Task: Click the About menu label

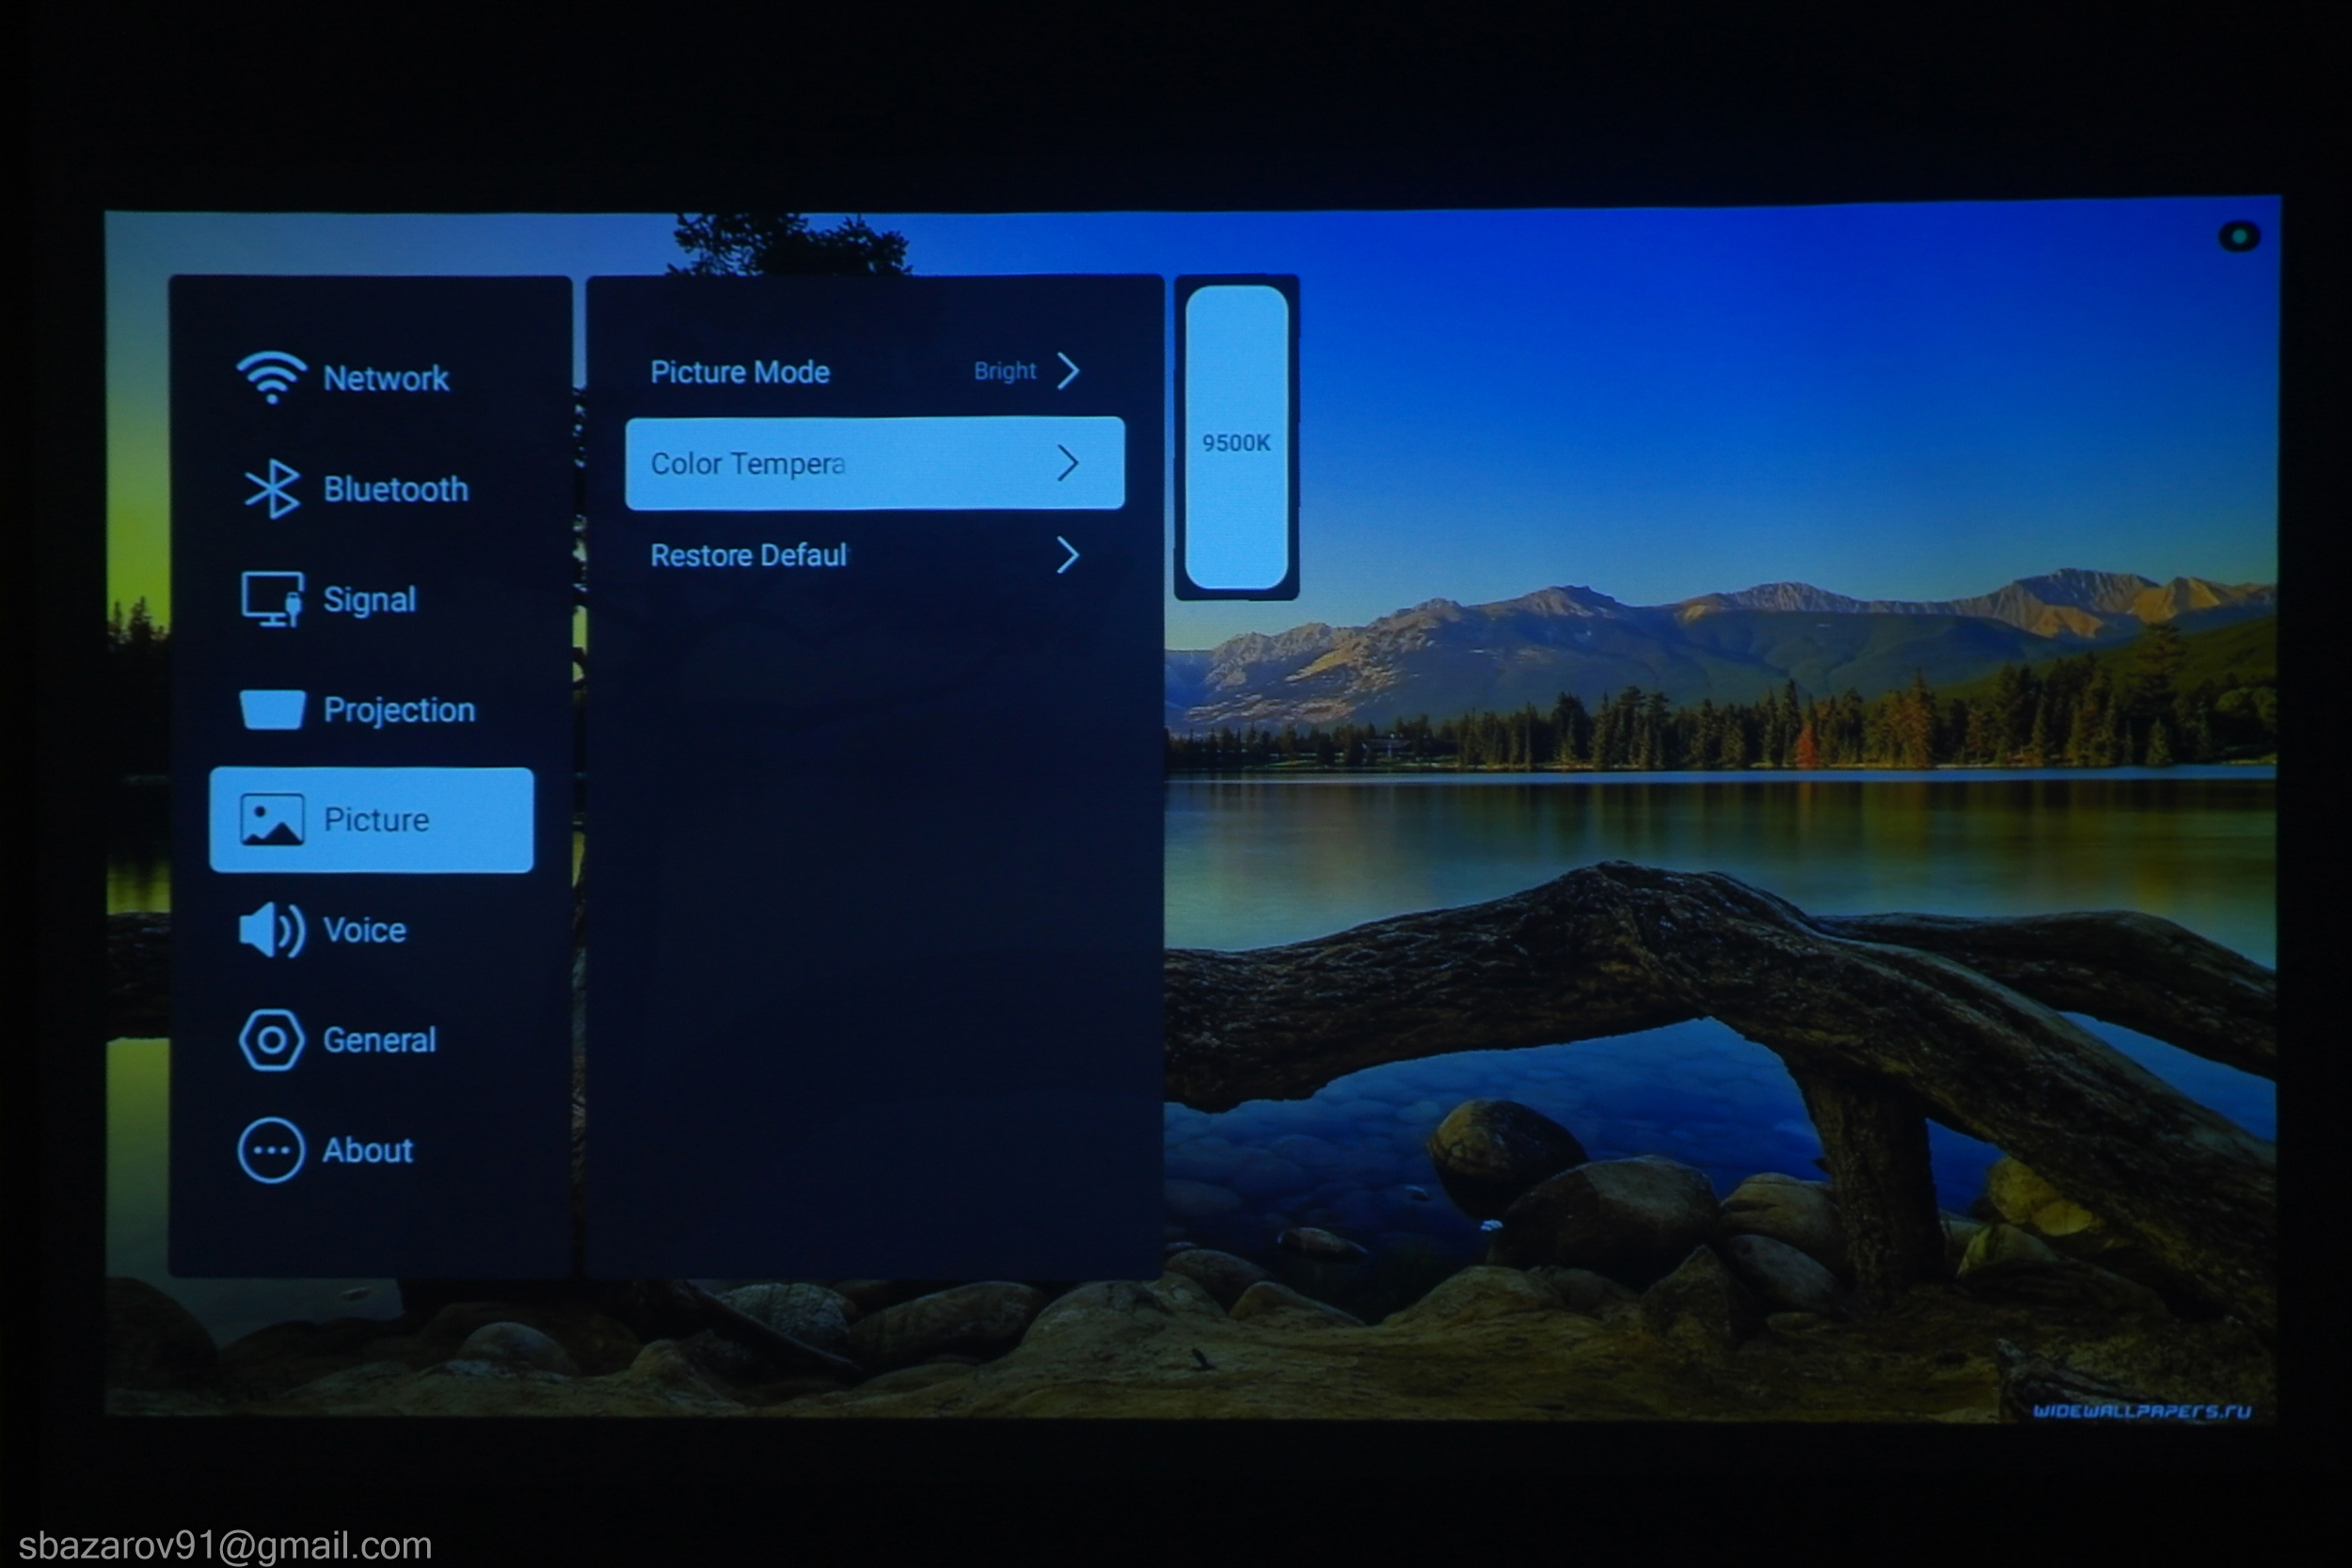Action: (x=367, y=1150)
